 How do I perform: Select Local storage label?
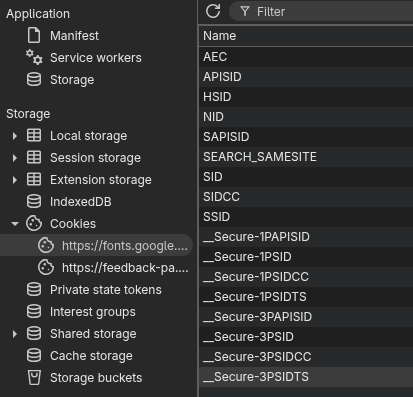[88, 136]
